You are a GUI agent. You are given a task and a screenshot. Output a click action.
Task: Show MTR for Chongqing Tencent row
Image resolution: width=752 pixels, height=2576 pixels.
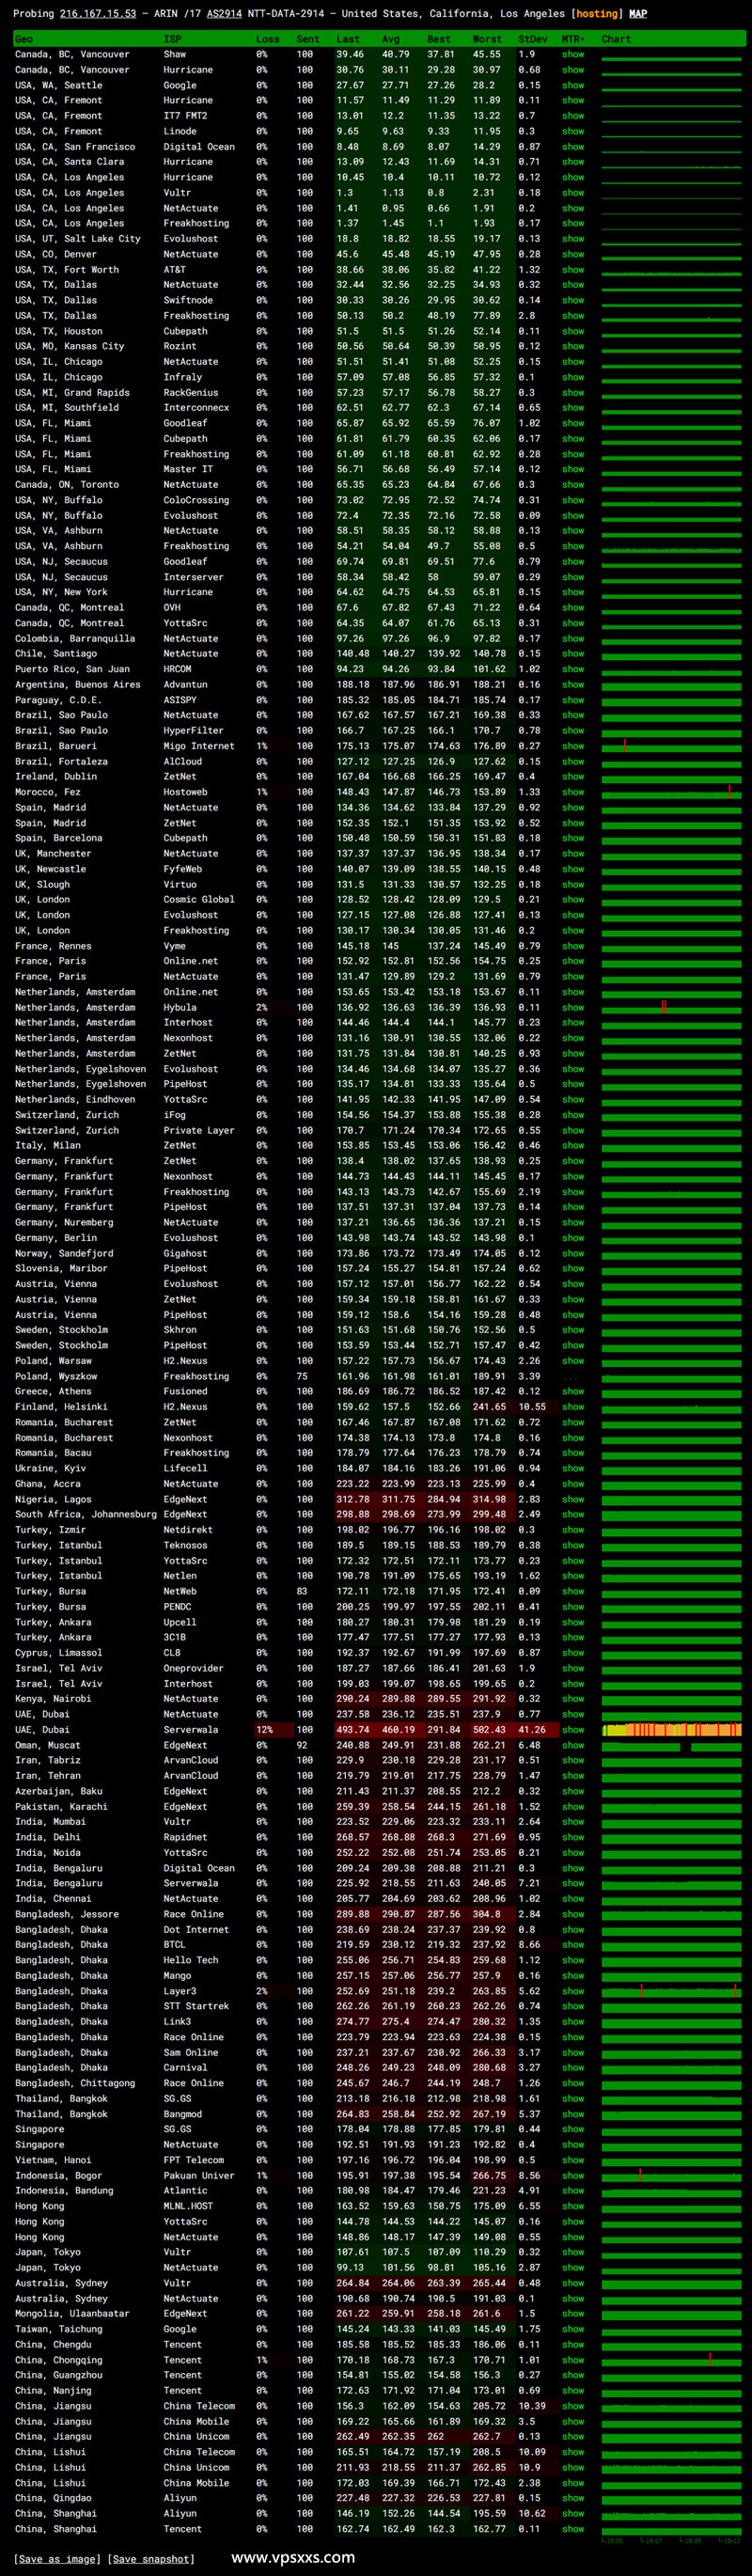click(573, 2360)
